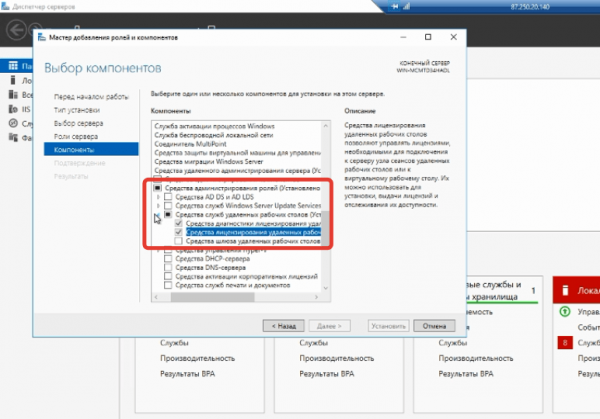This screenshot has height=419, width=600.
Task: Uncheck Средства лицензирования удаленных рабочих столов checkbox
Action: point(178,232)
